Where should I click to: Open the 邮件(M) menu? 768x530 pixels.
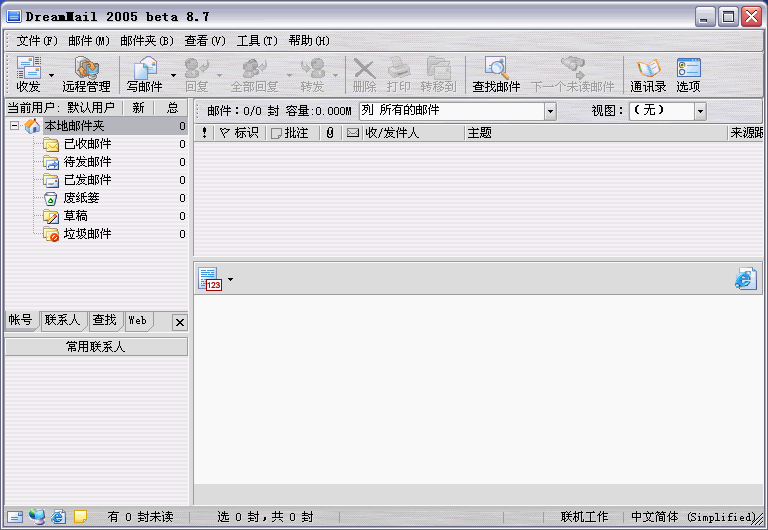tap(89, 41)
